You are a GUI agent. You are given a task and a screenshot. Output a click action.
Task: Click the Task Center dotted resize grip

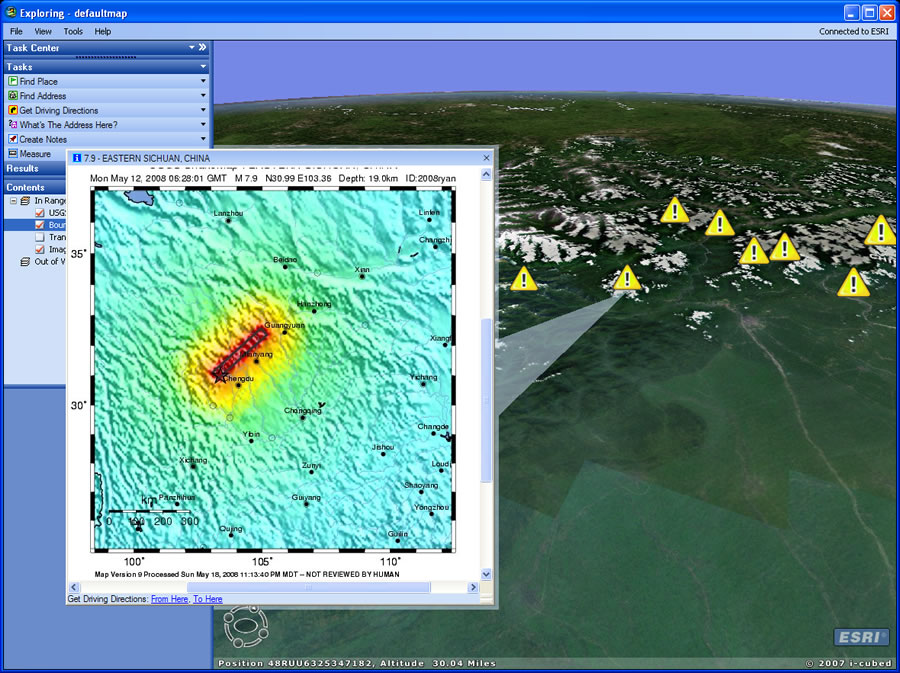coord(106,57)
